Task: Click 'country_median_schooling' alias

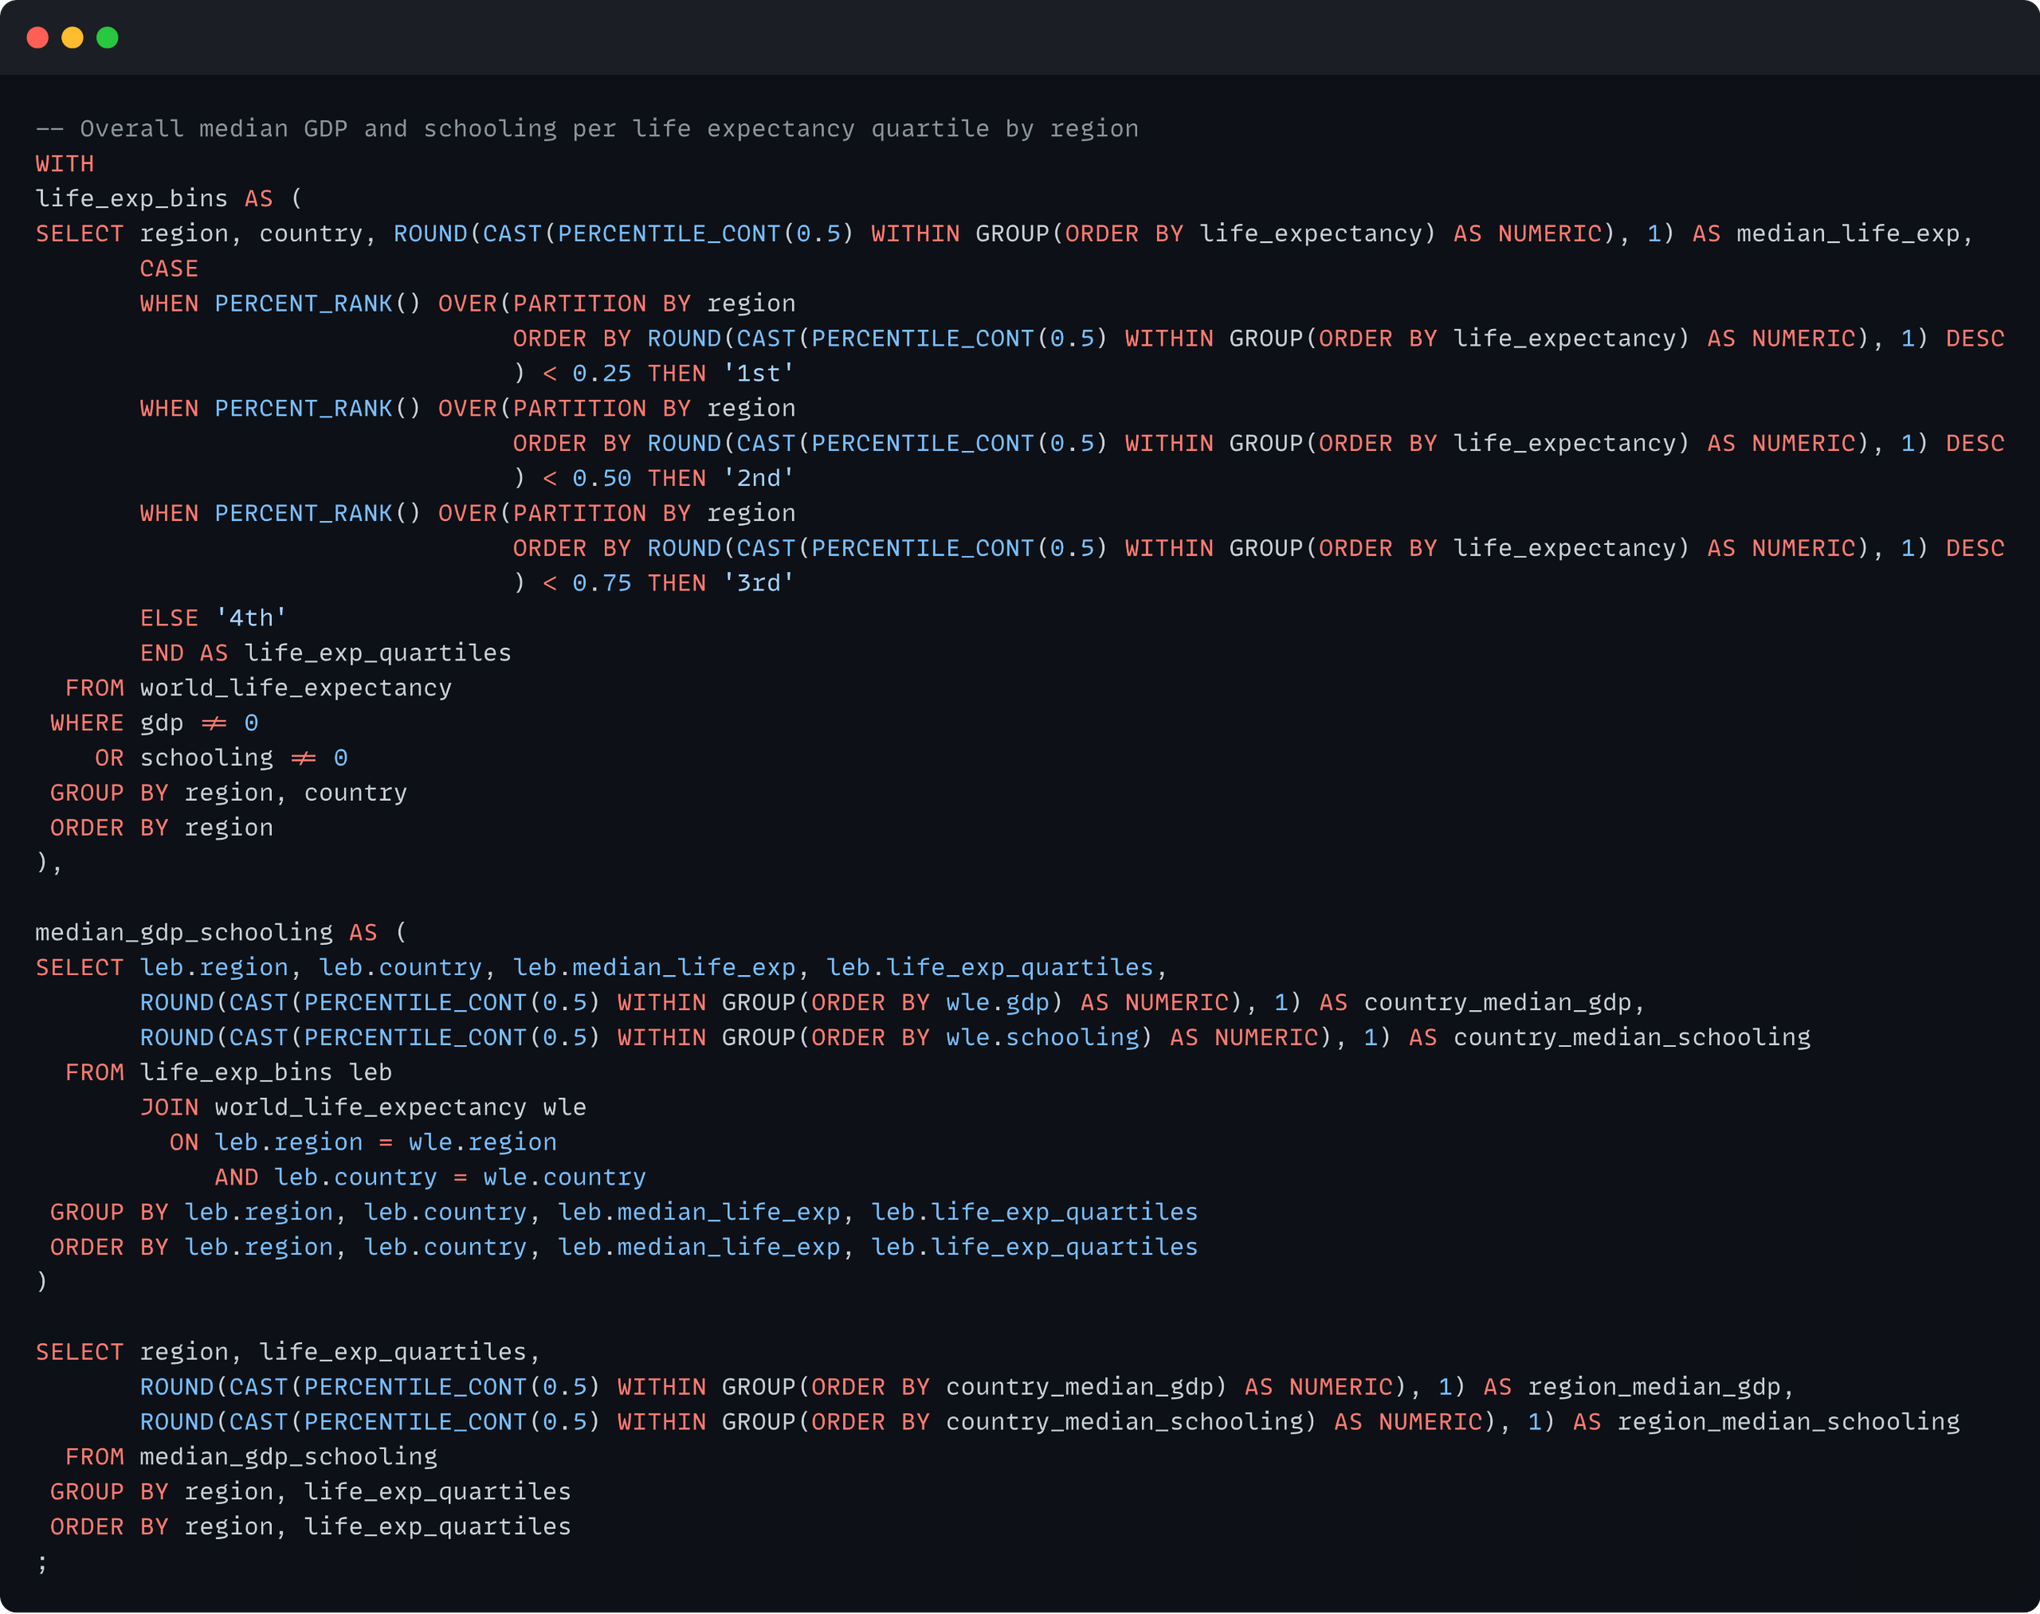Action: (1632, 1038)
